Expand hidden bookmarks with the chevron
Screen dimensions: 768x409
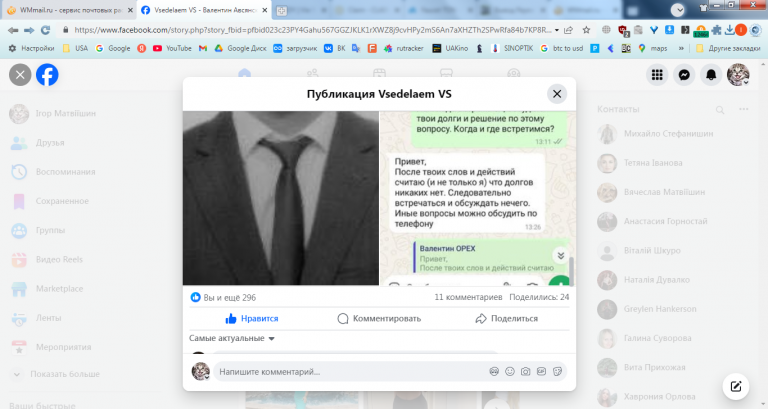tap(681, 48)
